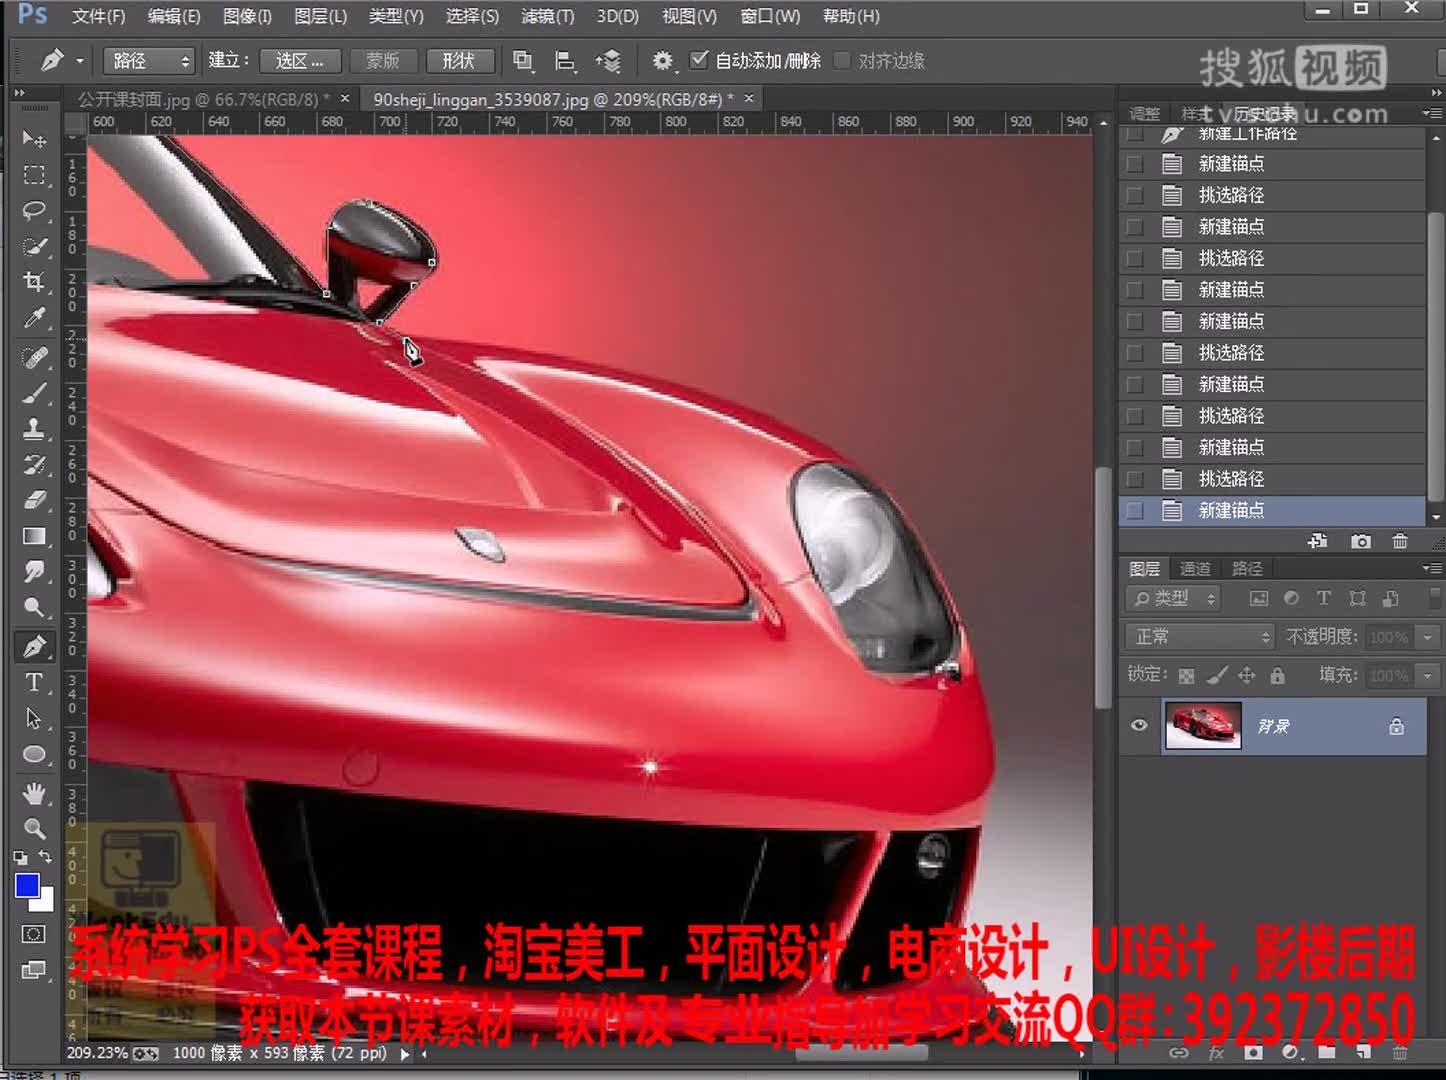
Task: Delete current state in History panel
Action: [x=1400, y=542]
